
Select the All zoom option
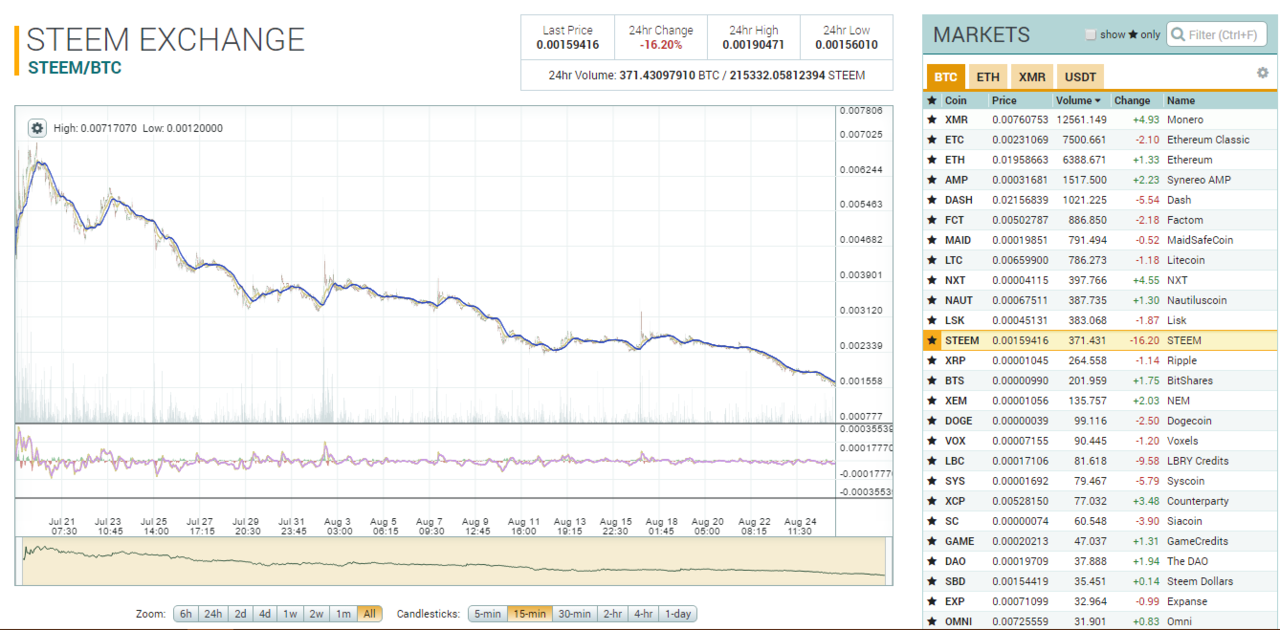click(369, 613)
